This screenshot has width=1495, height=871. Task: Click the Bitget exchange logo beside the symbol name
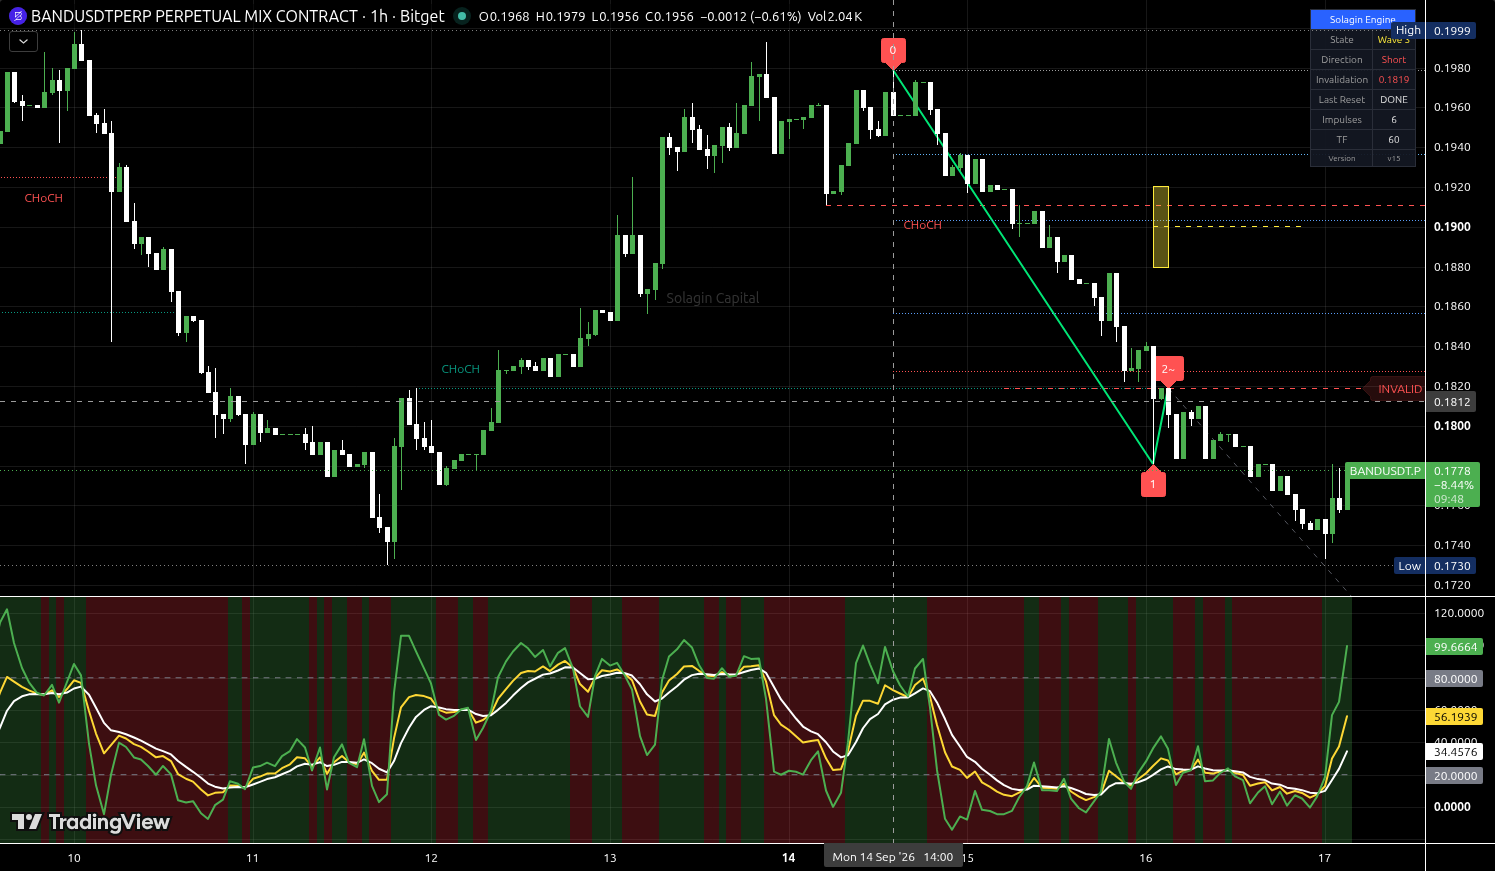tap(17, 16)
